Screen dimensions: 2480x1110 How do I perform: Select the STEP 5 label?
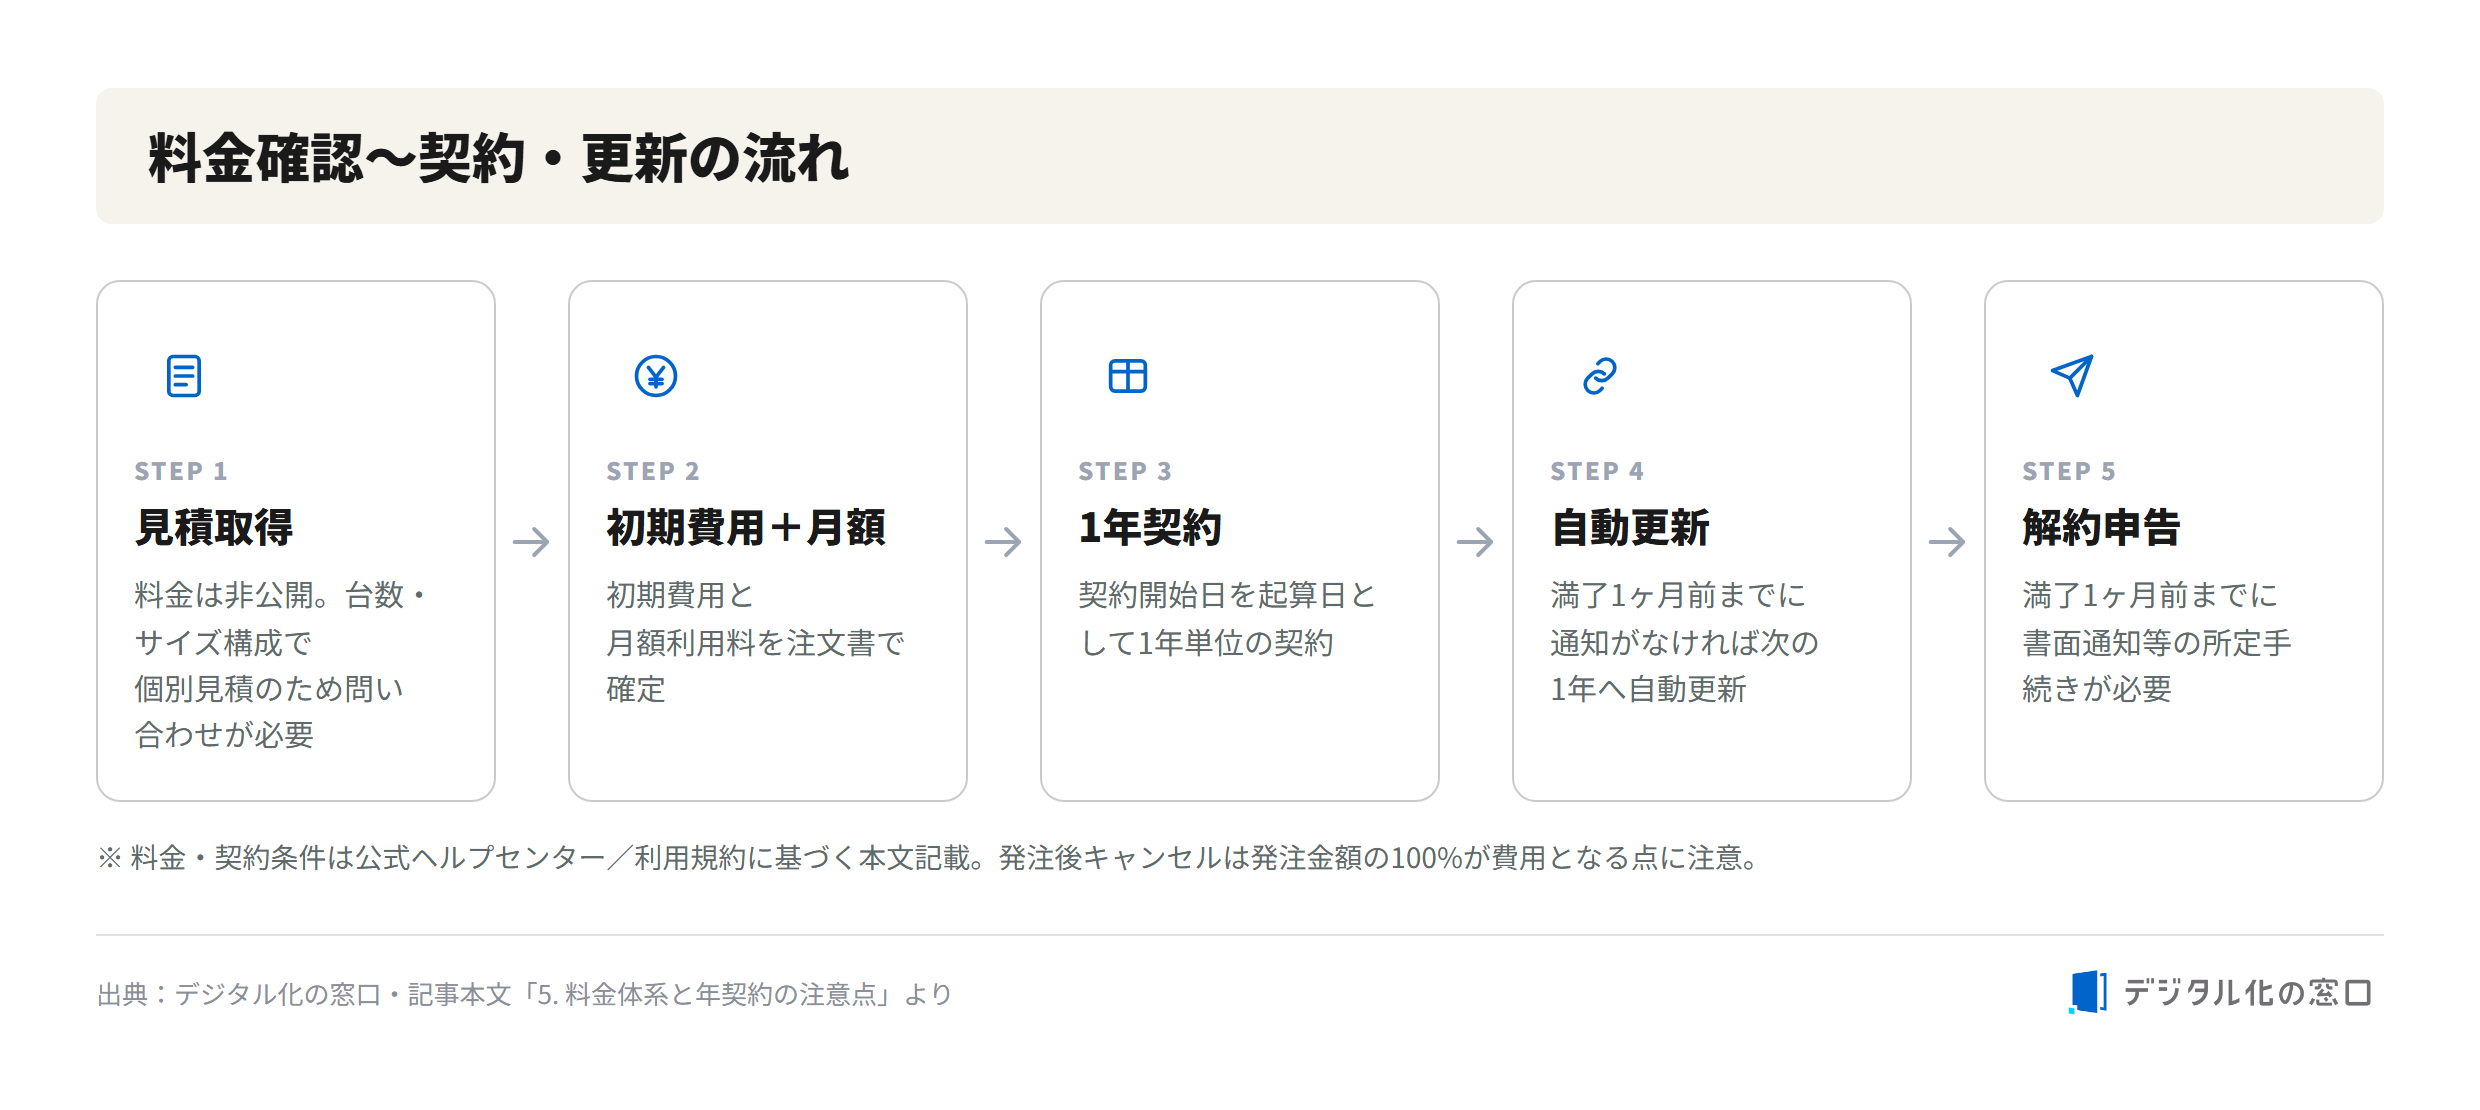tap(2069, 471)
